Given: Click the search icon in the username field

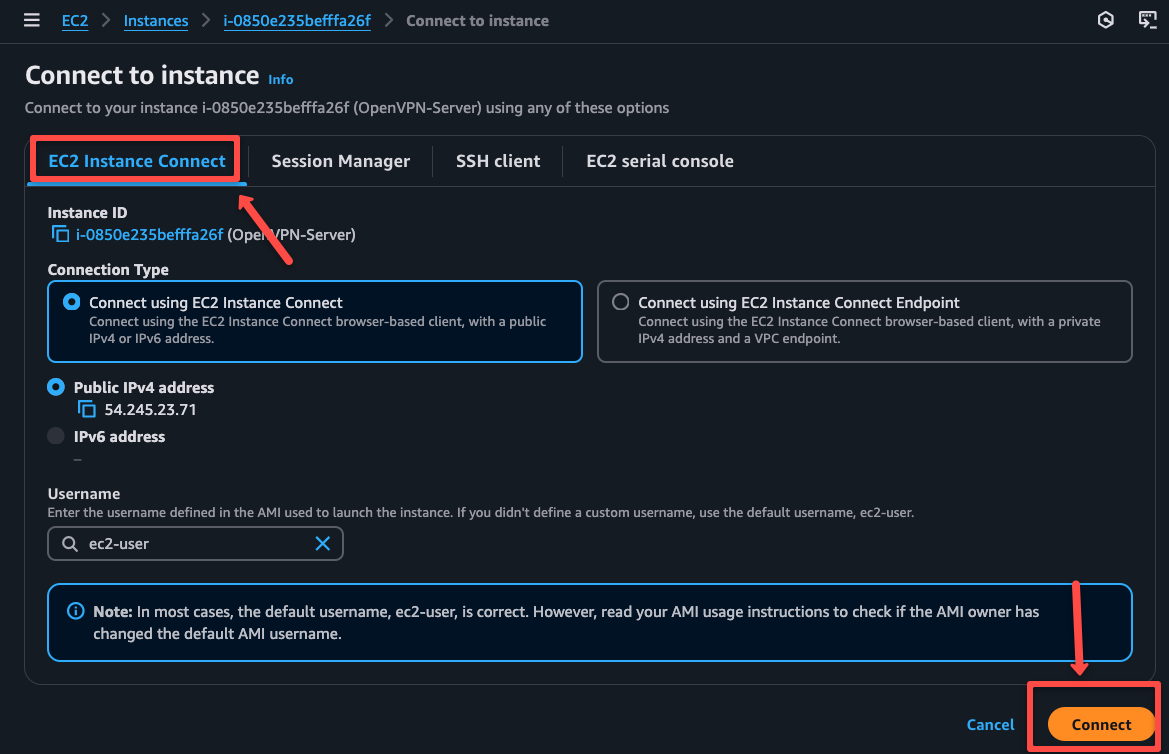Looking at the screenshot, I should [x=70, y=543].
